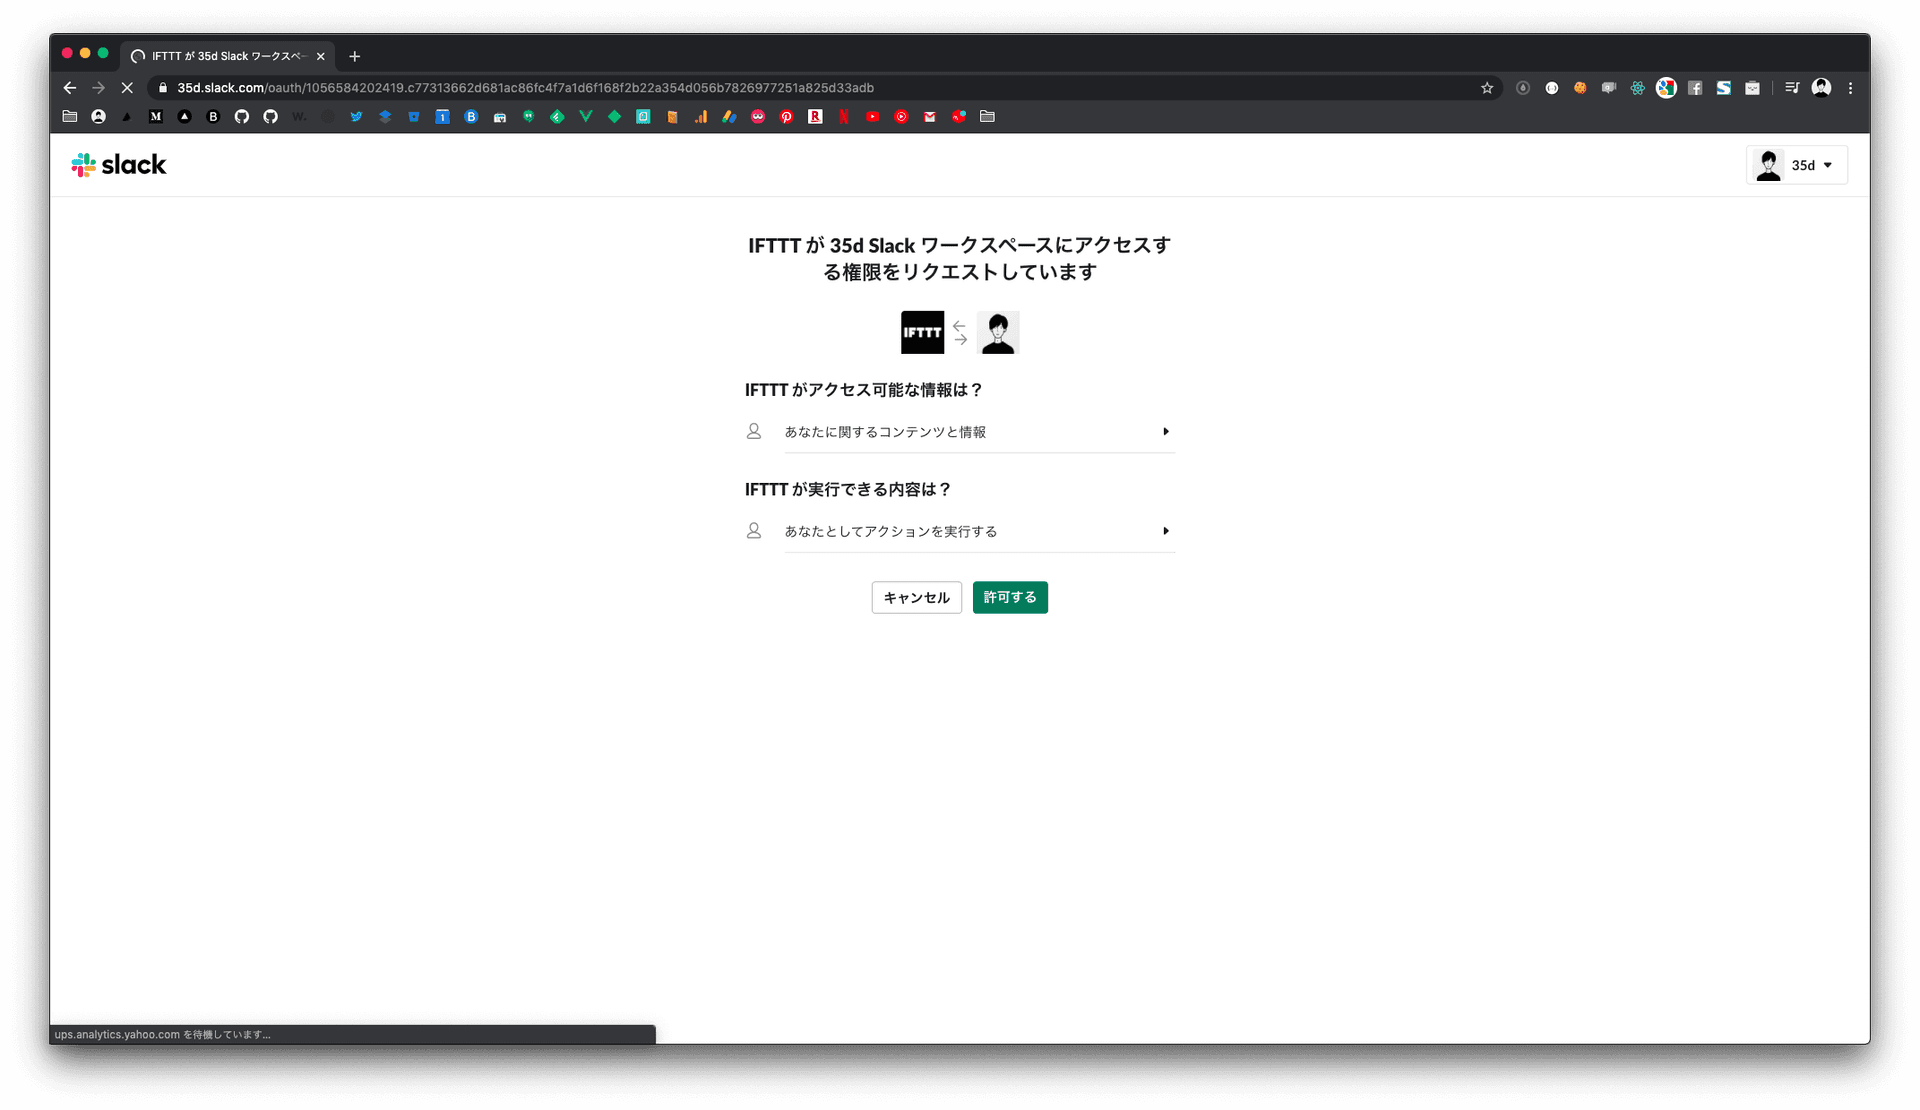Open the YouTube bookmark

[873, 117]
